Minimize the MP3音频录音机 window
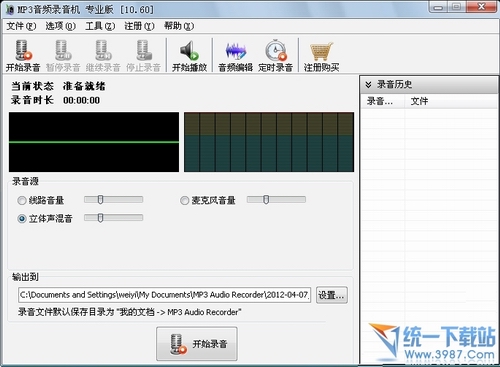The image size is (500, 367). pos(439,7)
